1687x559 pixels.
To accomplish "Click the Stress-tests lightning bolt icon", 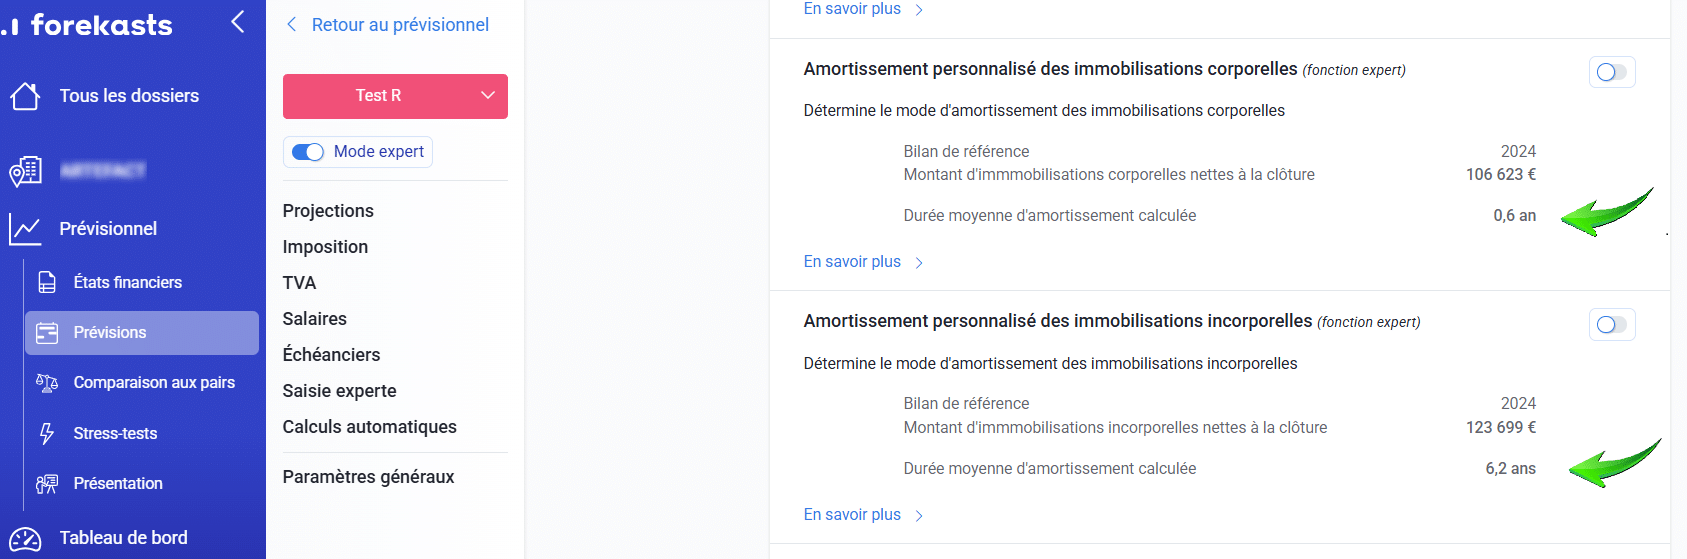I will [x=47, y=433].
